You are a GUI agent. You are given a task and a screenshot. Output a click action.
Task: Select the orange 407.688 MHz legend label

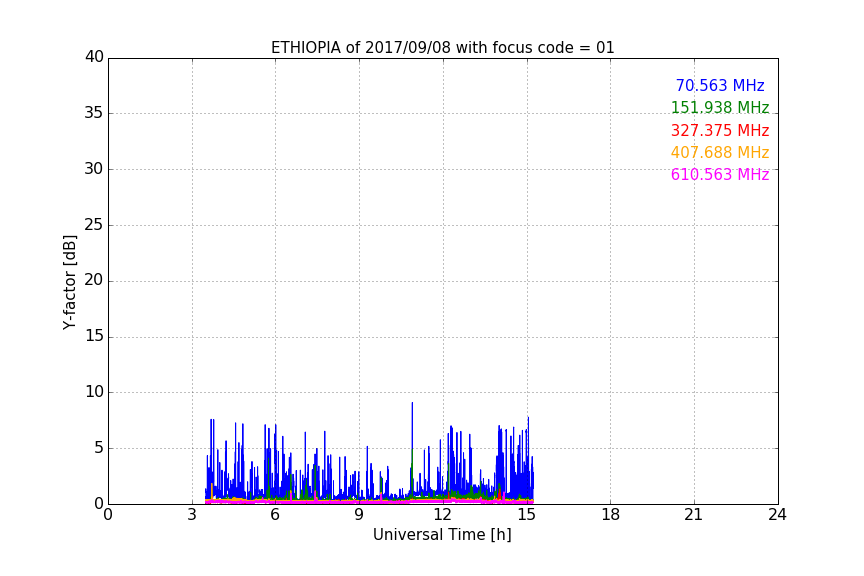720,152
